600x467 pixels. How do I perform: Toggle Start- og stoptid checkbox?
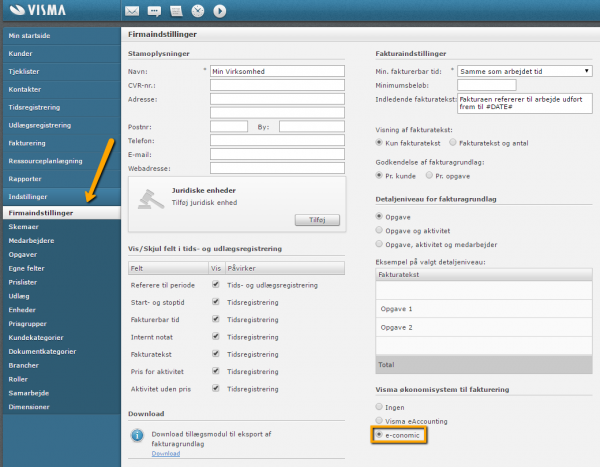[216, 302]
